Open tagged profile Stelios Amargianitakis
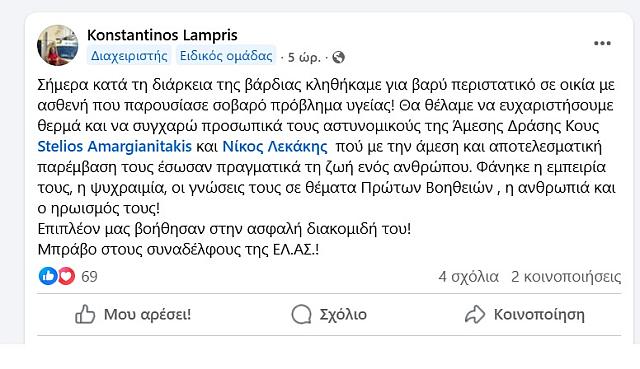The width and height of the screenshot is (640, 369). pyautogui.click(x=115, y=146)
